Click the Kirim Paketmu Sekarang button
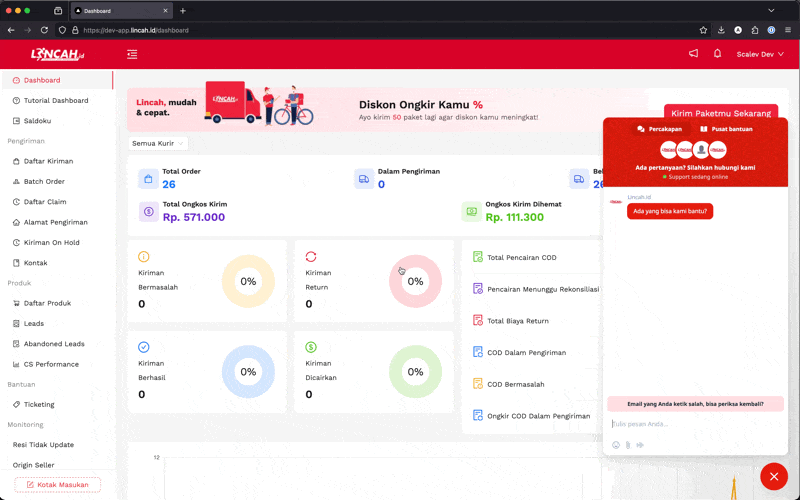 (x=720, y=113)
